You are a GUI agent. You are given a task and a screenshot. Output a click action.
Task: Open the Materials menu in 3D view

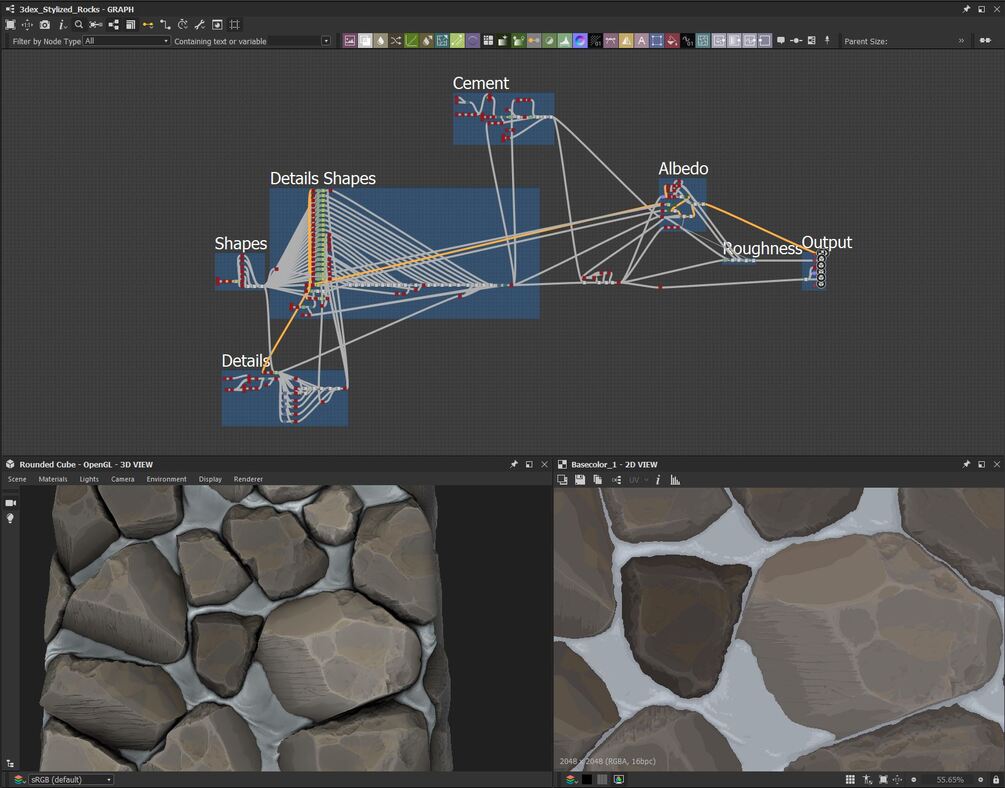coord(53,479)
